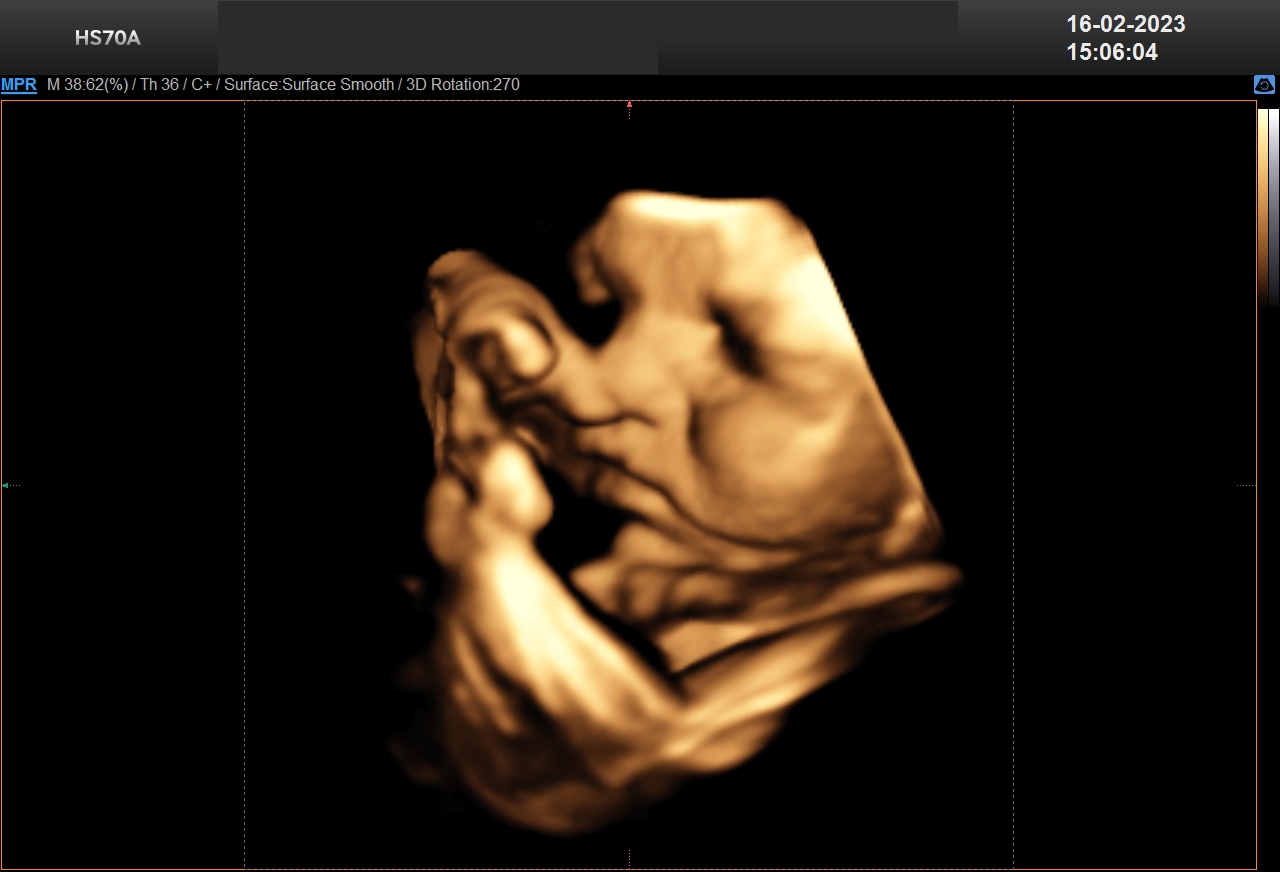Click the 'Th 36' threshold value
This screenshot has width=1280, height=872.
click(x=159, y=85)
